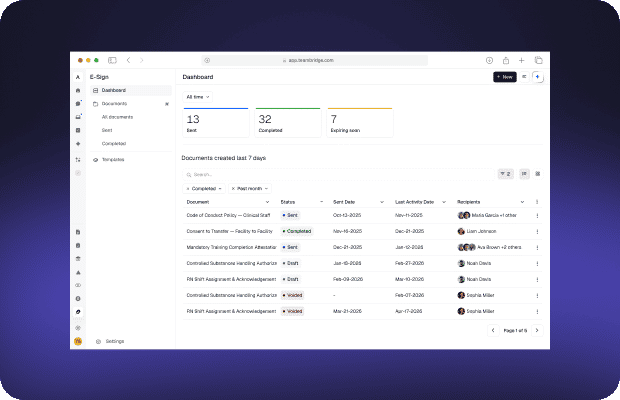Click the browser address bar
This screenshot has width=620, height=400.
coord(315,60)
